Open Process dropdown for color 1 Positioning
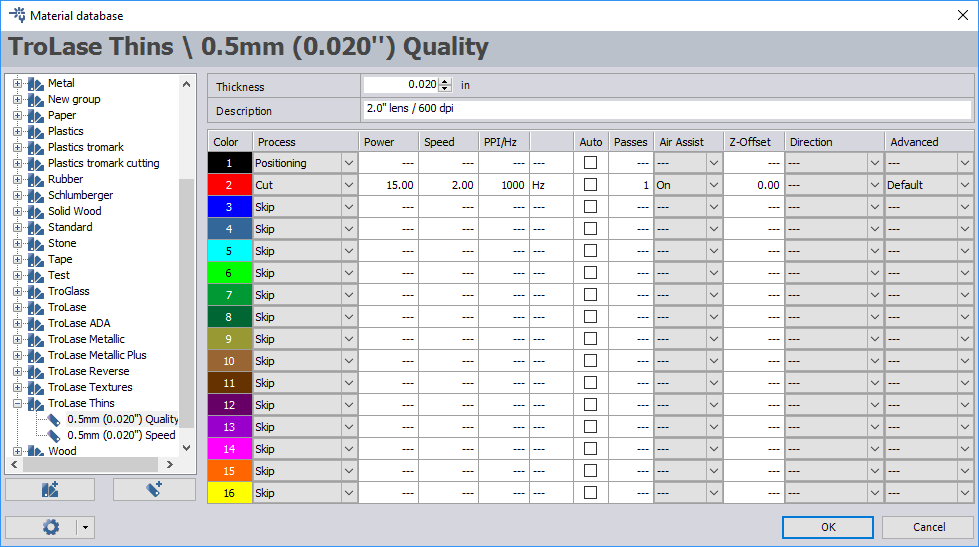 point(349,163)
